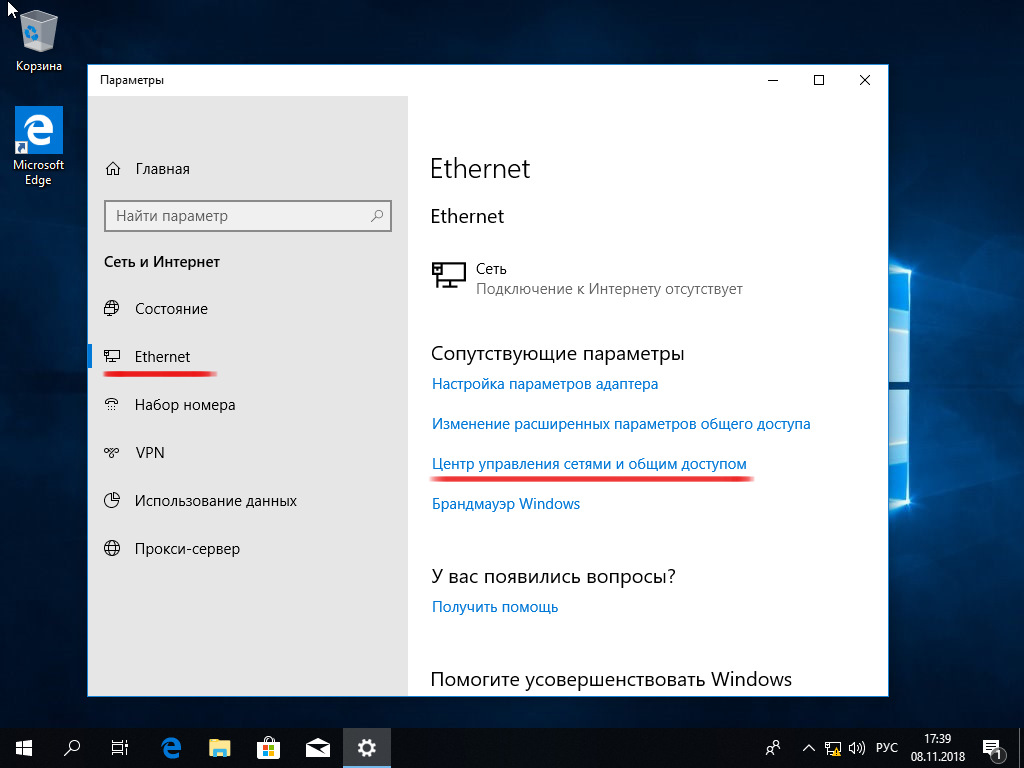Screen dimensions: 1024x768
Task: Click the Помогите усовершенствовать Windows heading
Action: (x=611, y=679)
